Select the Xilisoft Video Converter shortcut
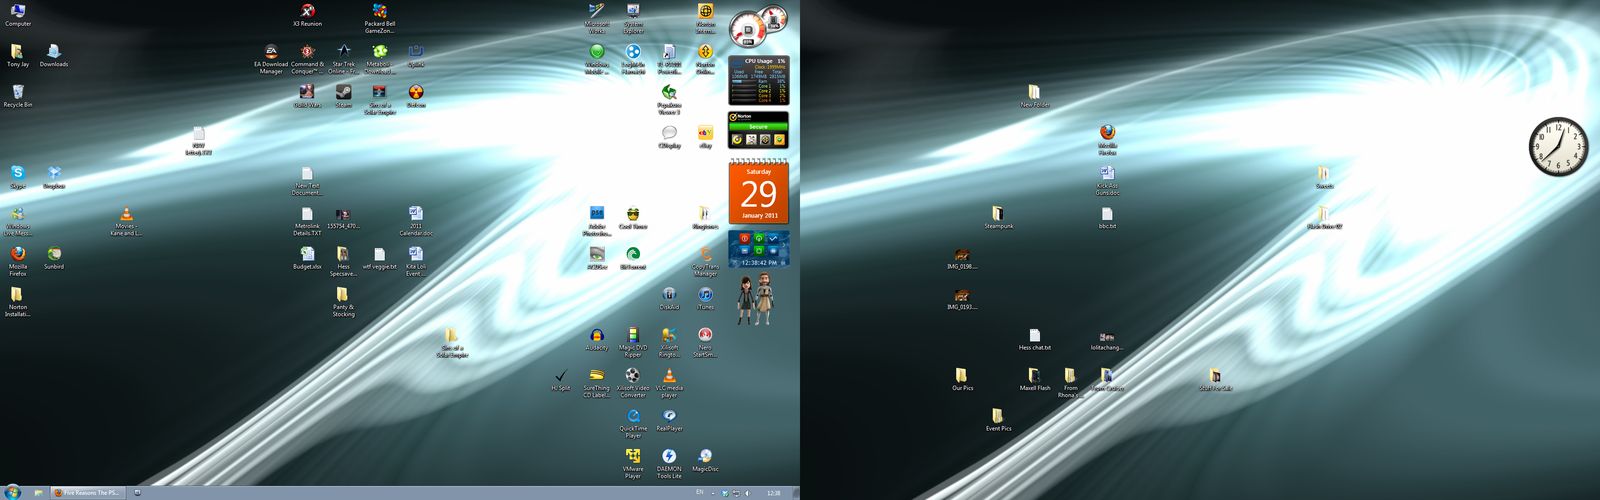 coord(633,383)
